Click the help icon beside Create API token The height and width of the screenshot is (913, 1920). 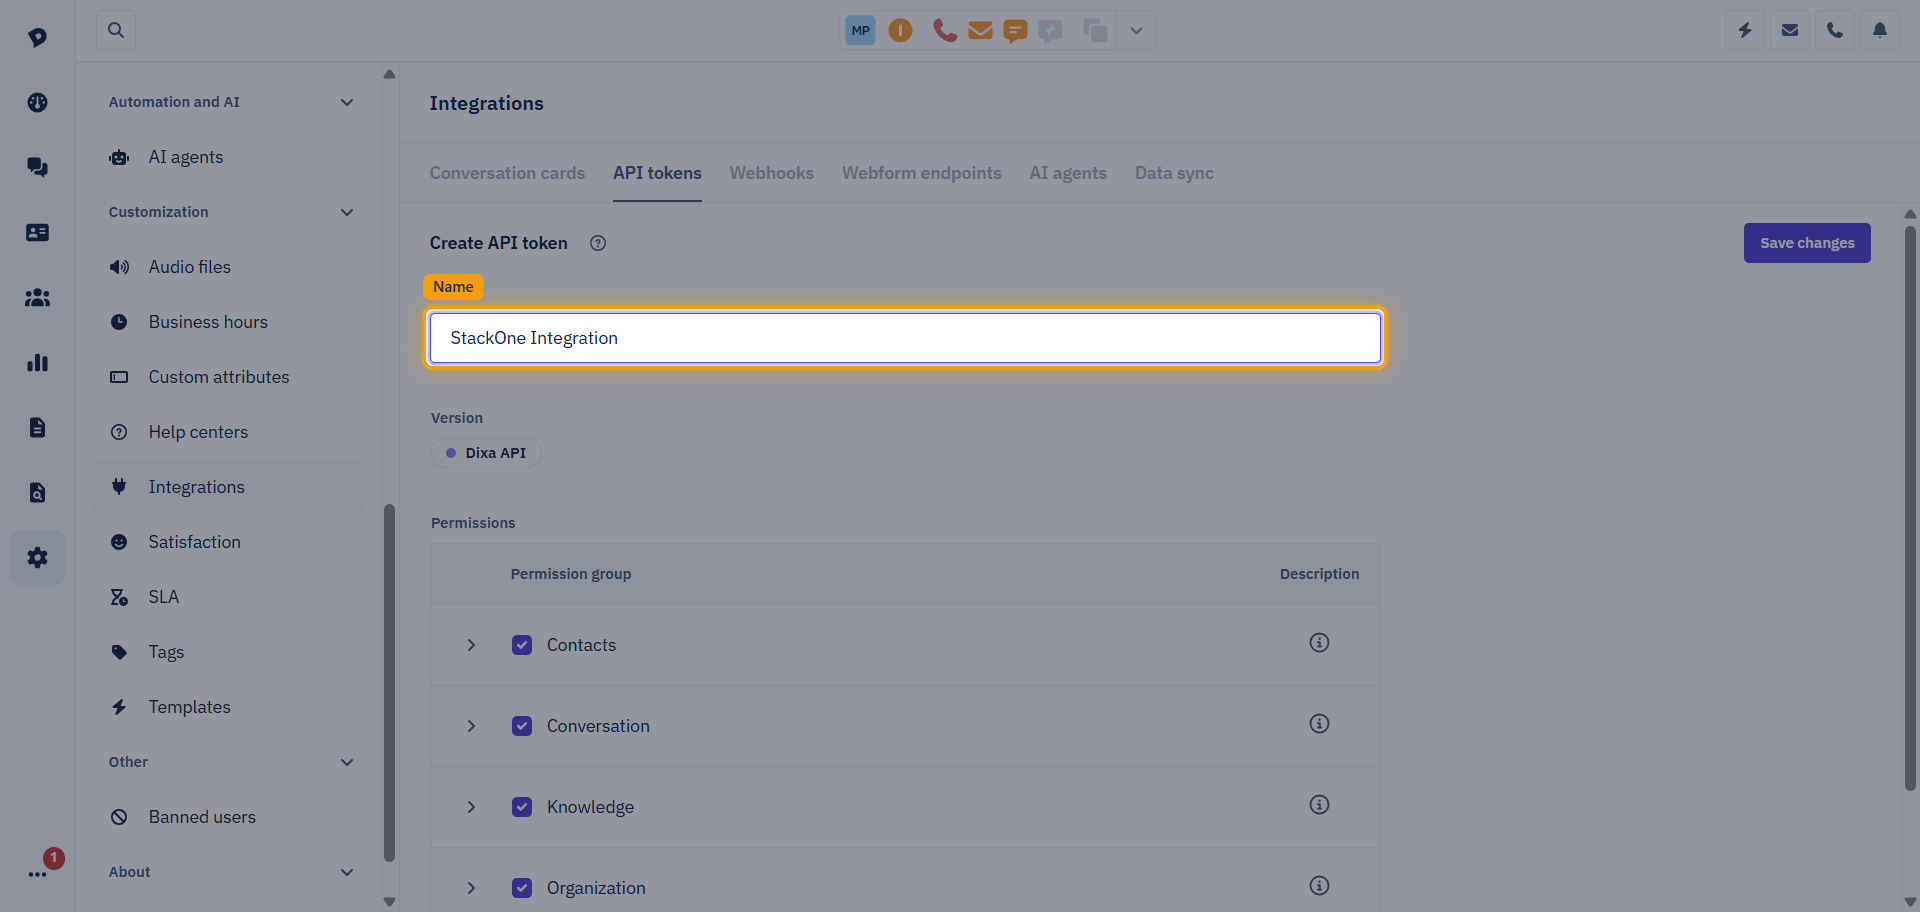pos(598,243)
